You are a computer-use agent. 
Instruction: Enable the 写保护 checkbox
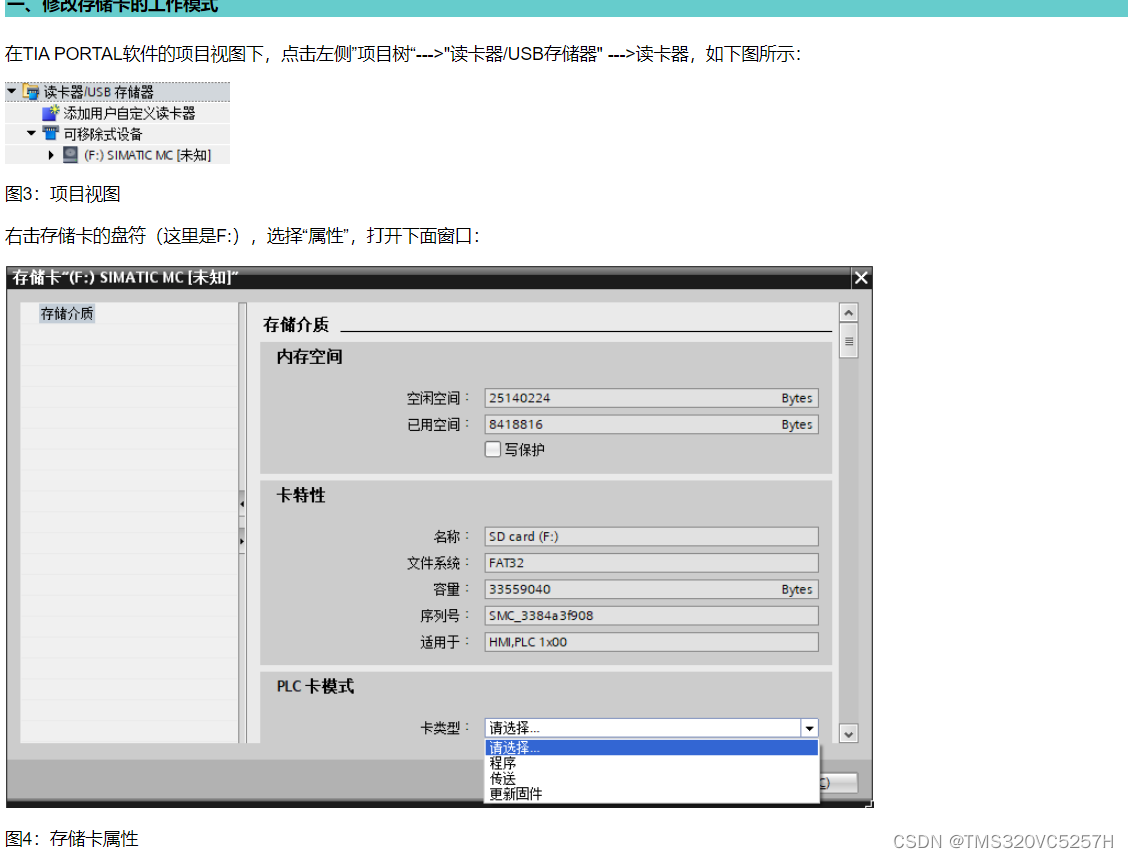(x=493, y=449)
